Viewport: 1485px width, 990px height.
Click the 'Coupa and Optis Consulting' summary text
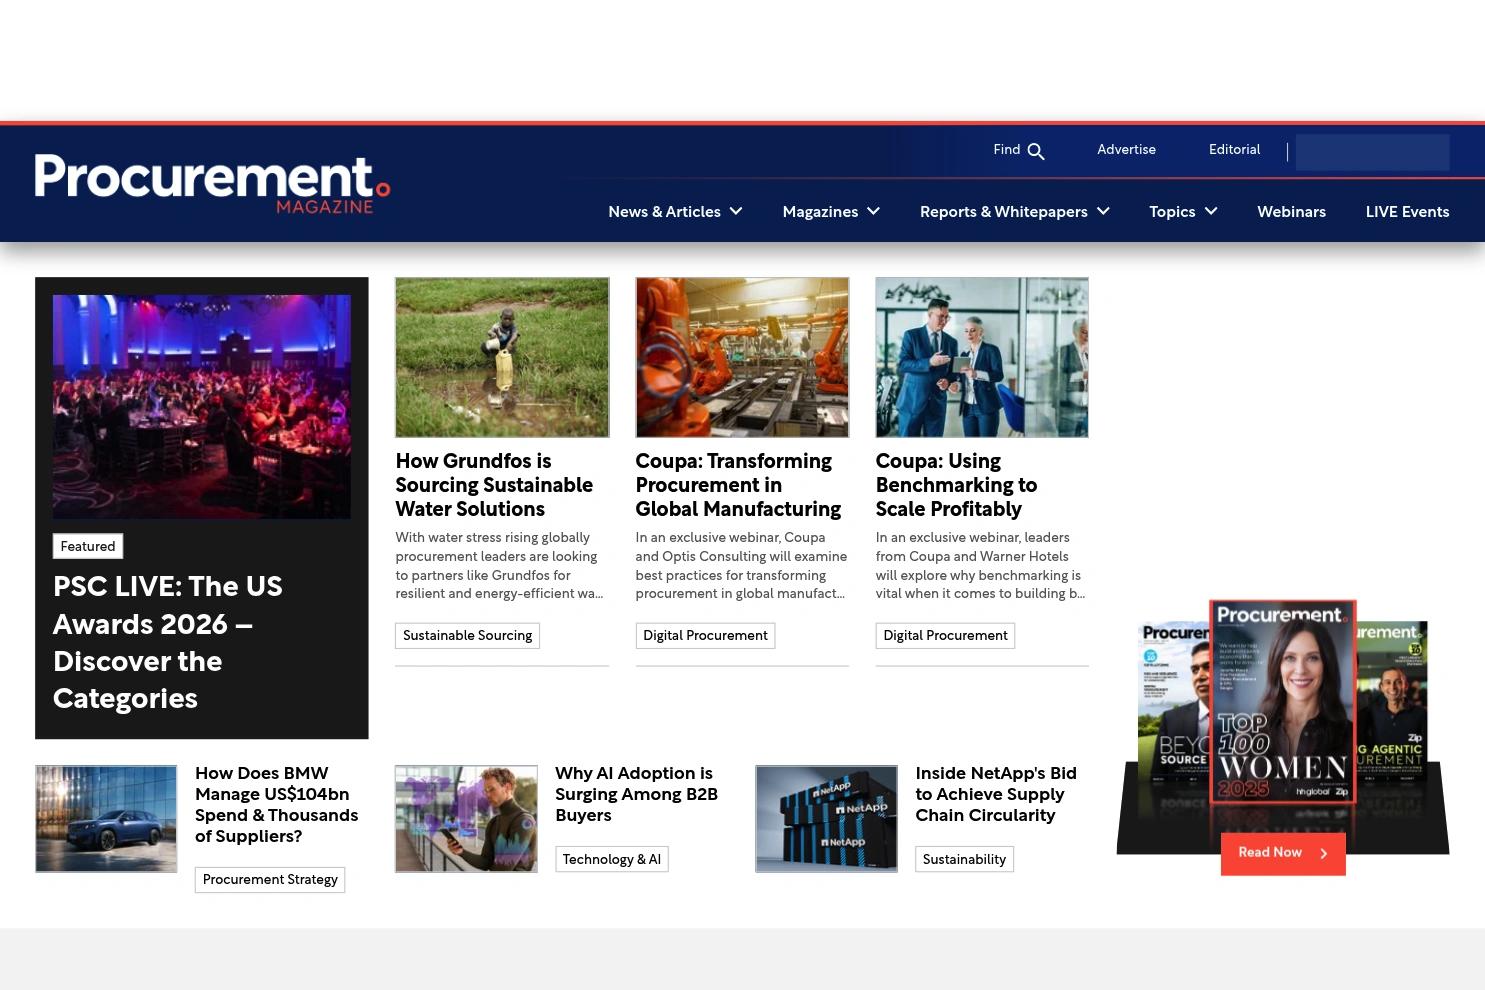point(741,565)
